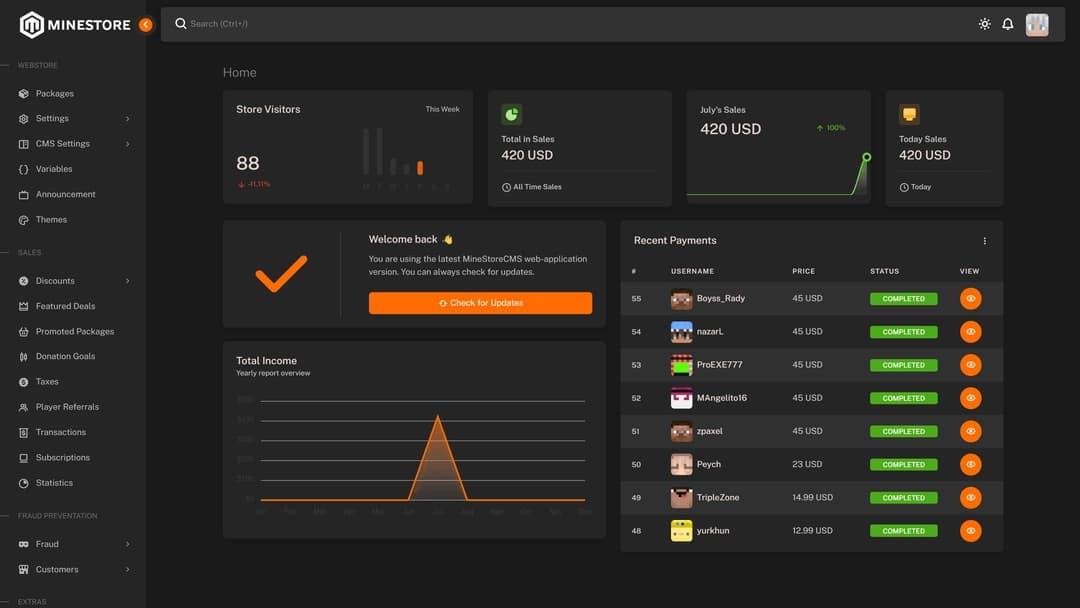View payment details for Boyss_Rady
The height and width of the screenshot is (608, 1080).
point(970,298)
